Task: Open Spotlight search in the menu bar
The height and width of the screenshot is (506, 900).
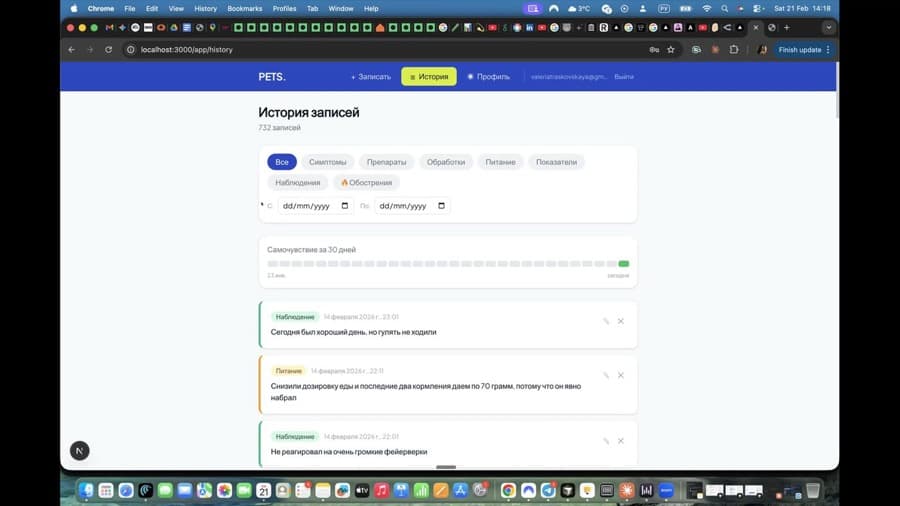Action: pos(724,9)
